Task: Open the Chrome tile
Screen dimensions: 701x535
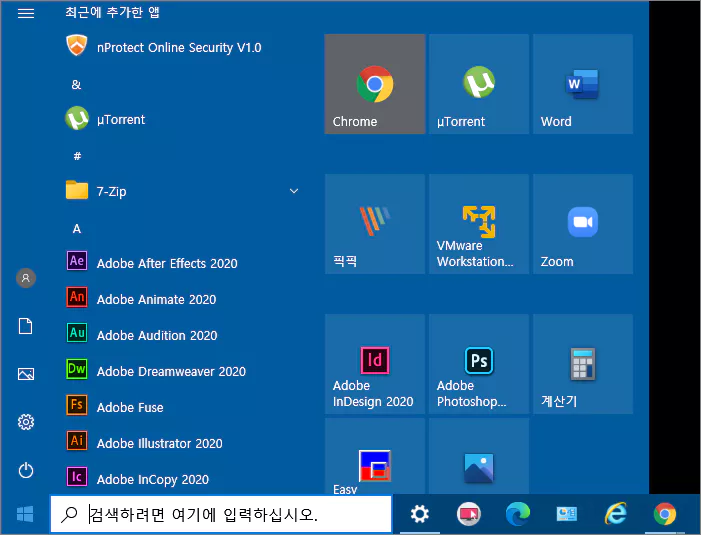Action: 375,84
